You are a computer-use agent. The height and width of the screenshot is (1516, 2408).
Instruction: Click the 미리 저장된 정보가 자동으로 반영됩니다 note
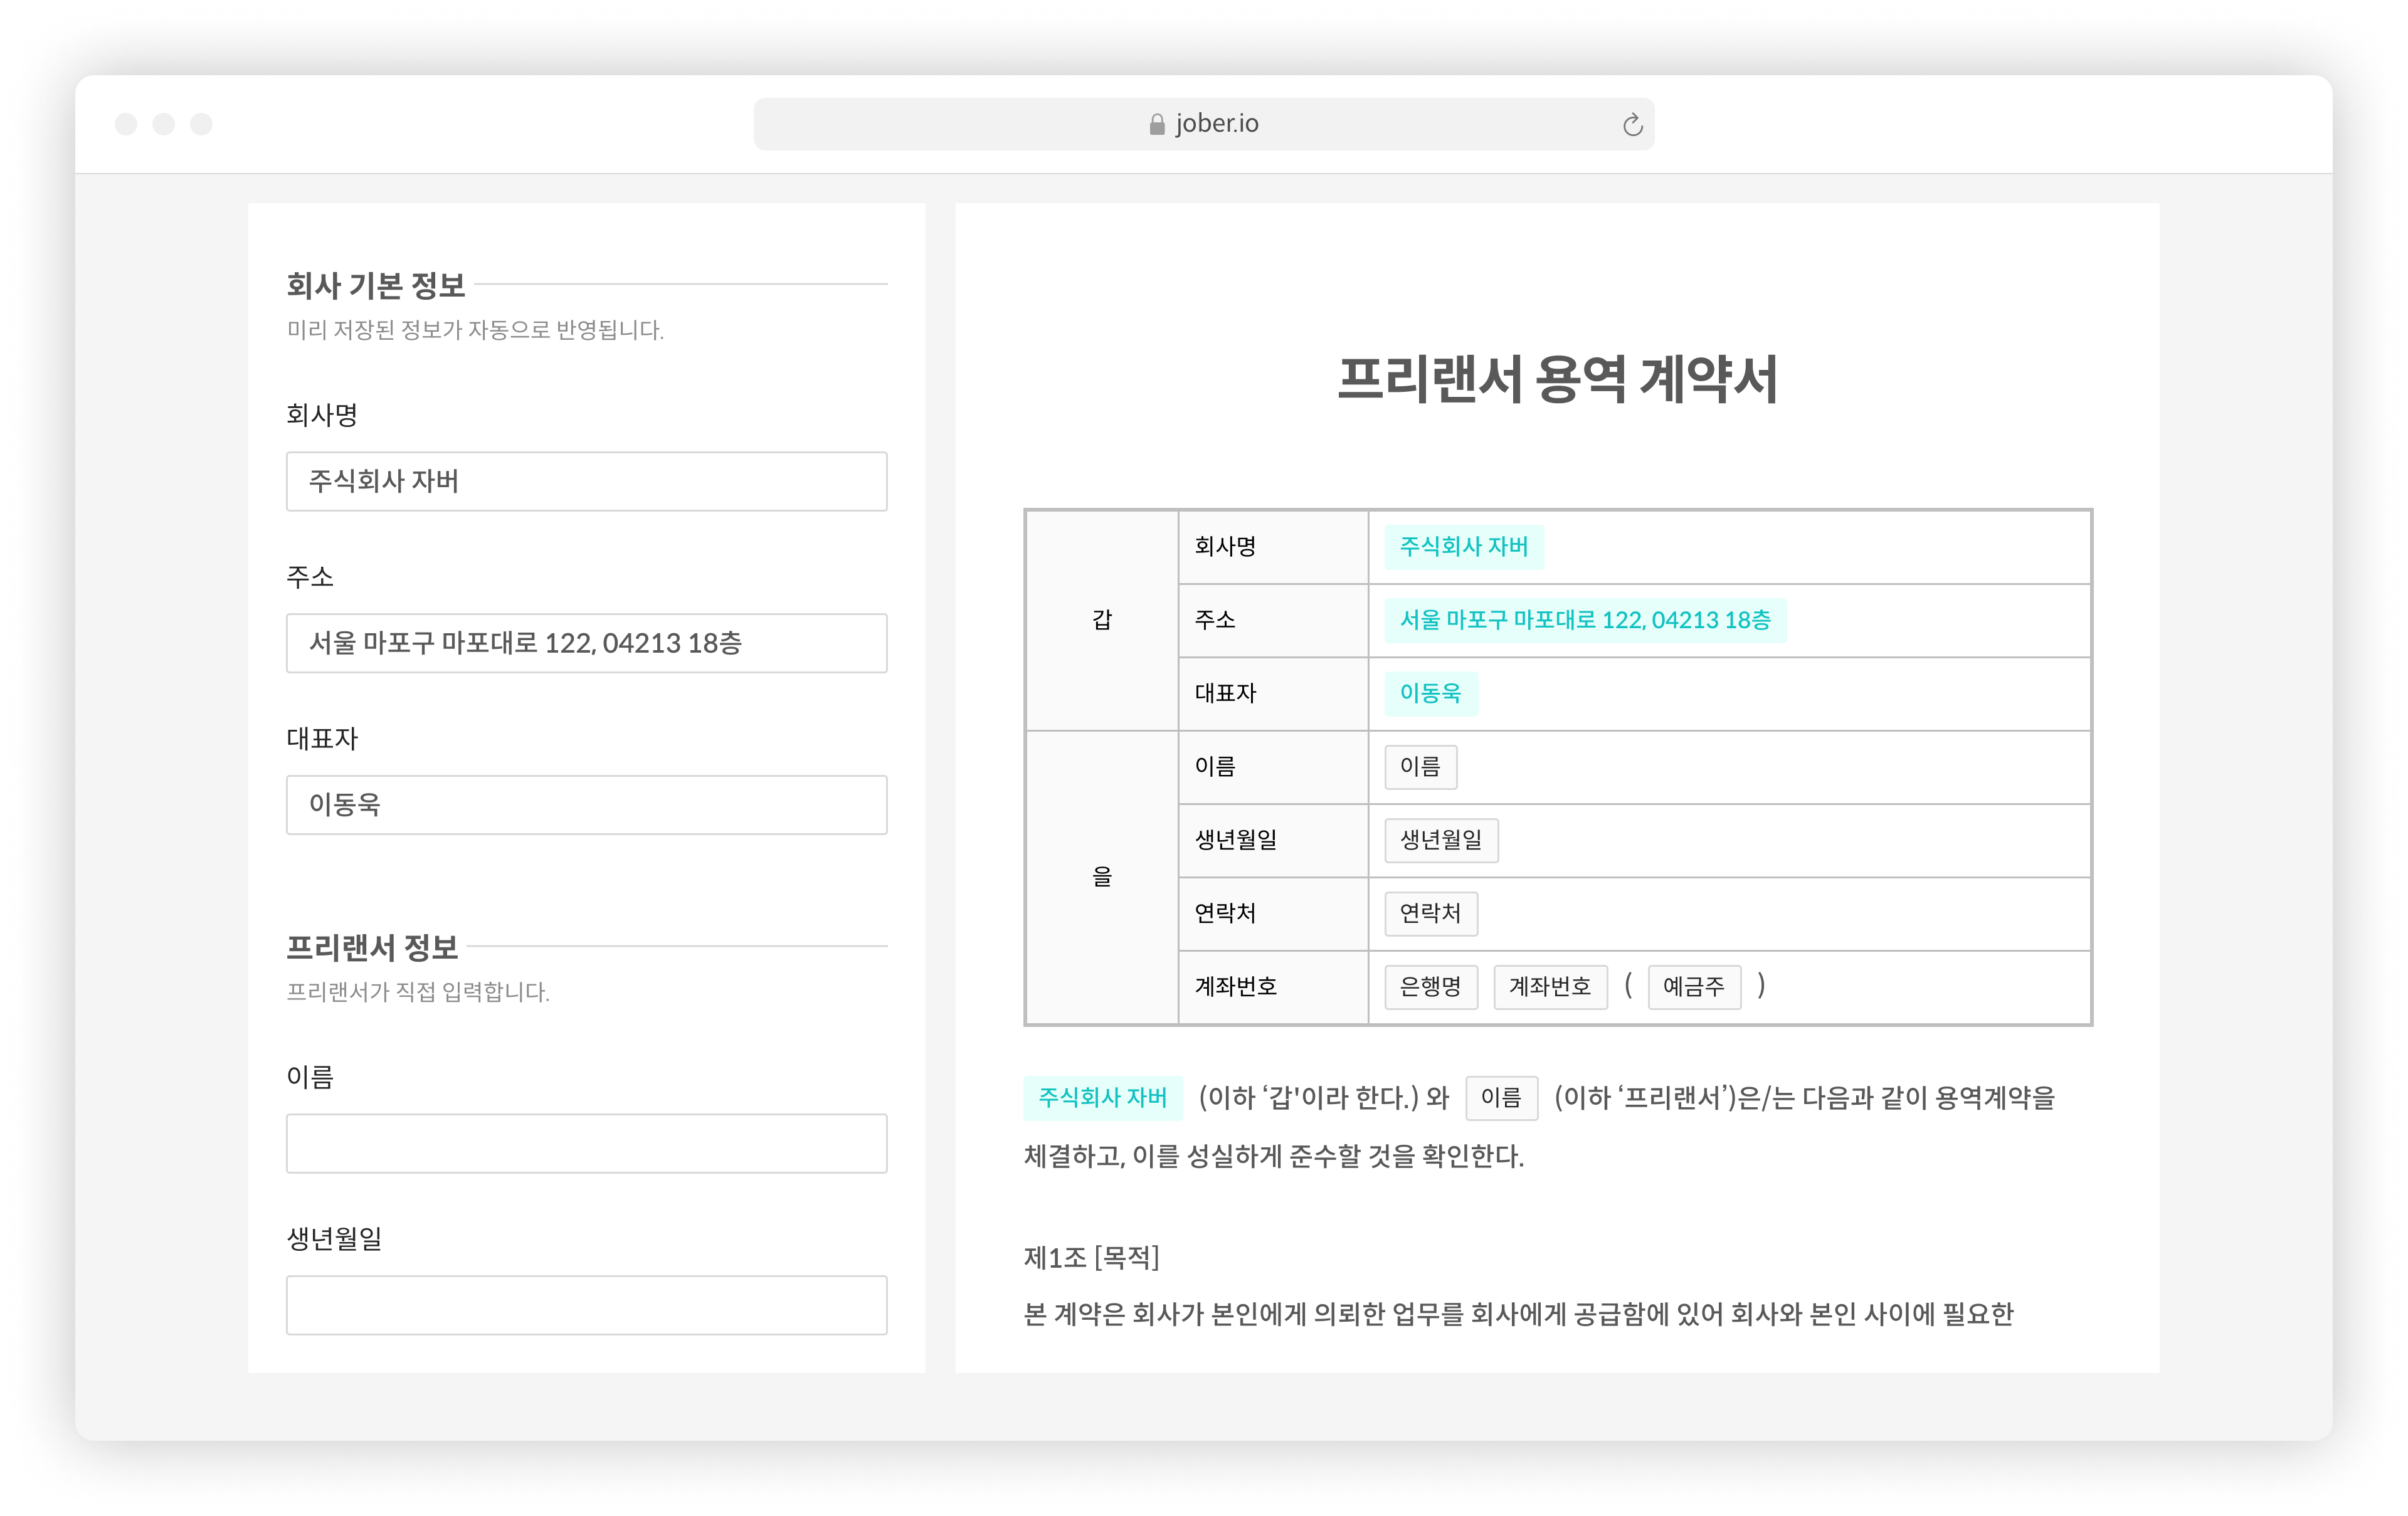475,330
